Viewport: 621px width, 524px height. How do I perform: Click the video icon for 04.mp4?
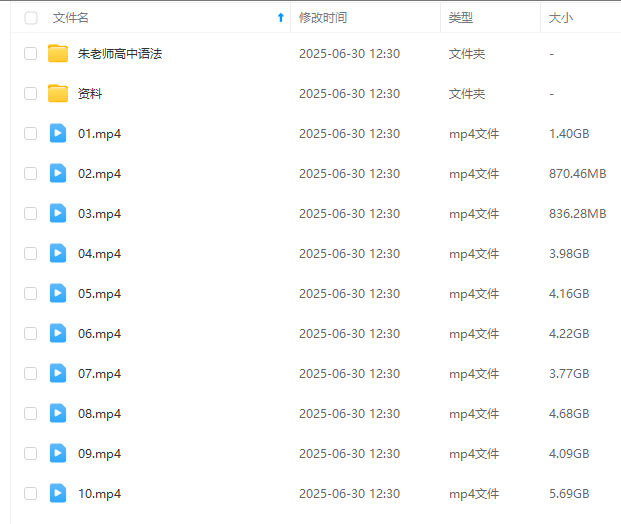[58, 253]
